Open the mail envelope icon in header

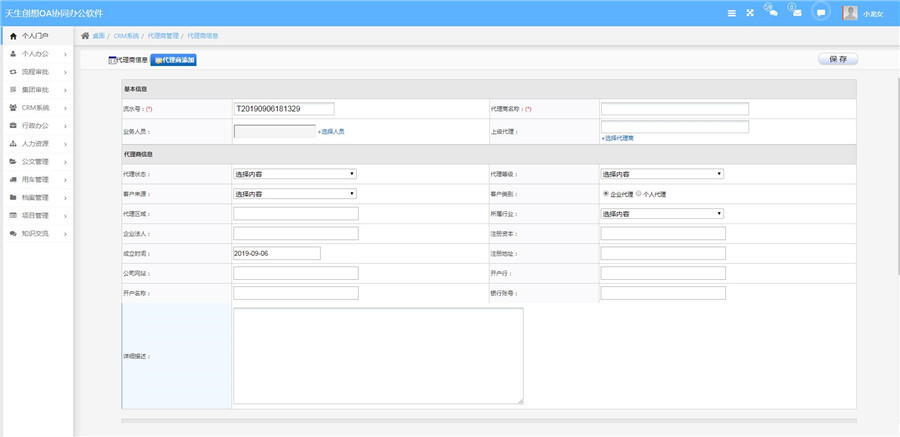797,13
